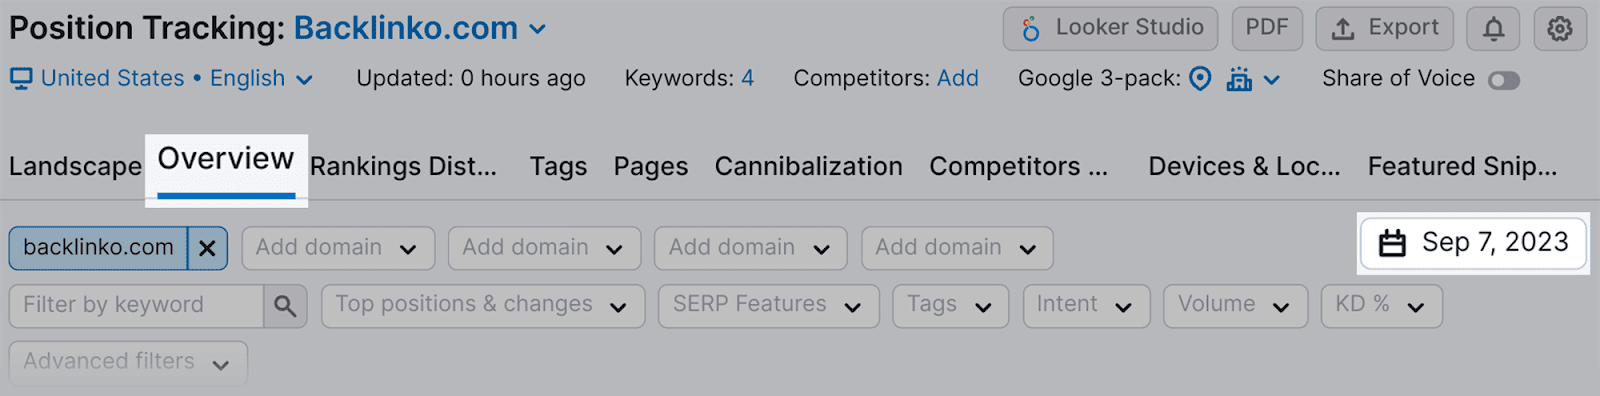Open Looker Studio integration
Image resolution: width=1600 pixels, height=396 pixels.
1110,29
